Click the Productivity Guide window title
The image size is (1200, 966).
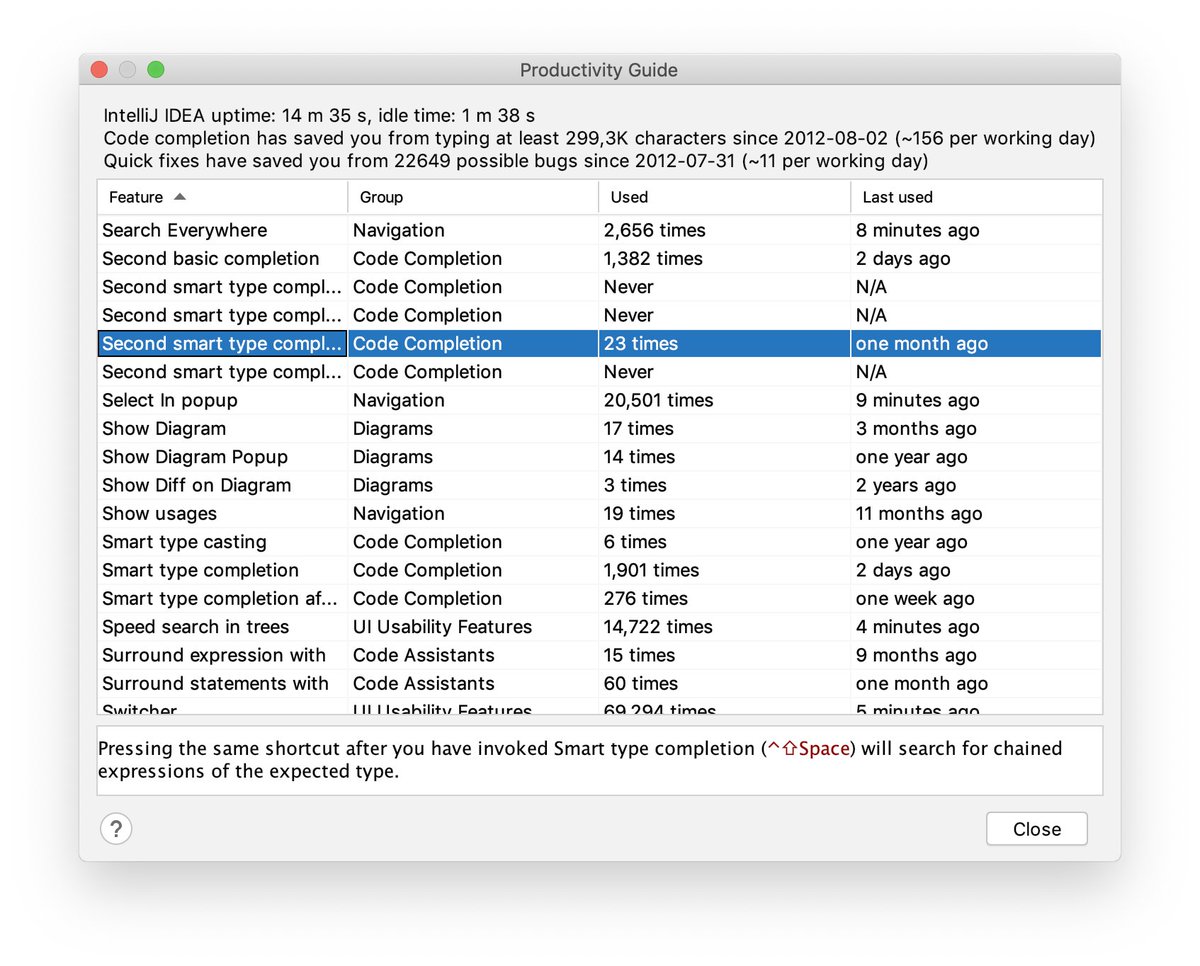pyautogui.click(x=599, y=70)
